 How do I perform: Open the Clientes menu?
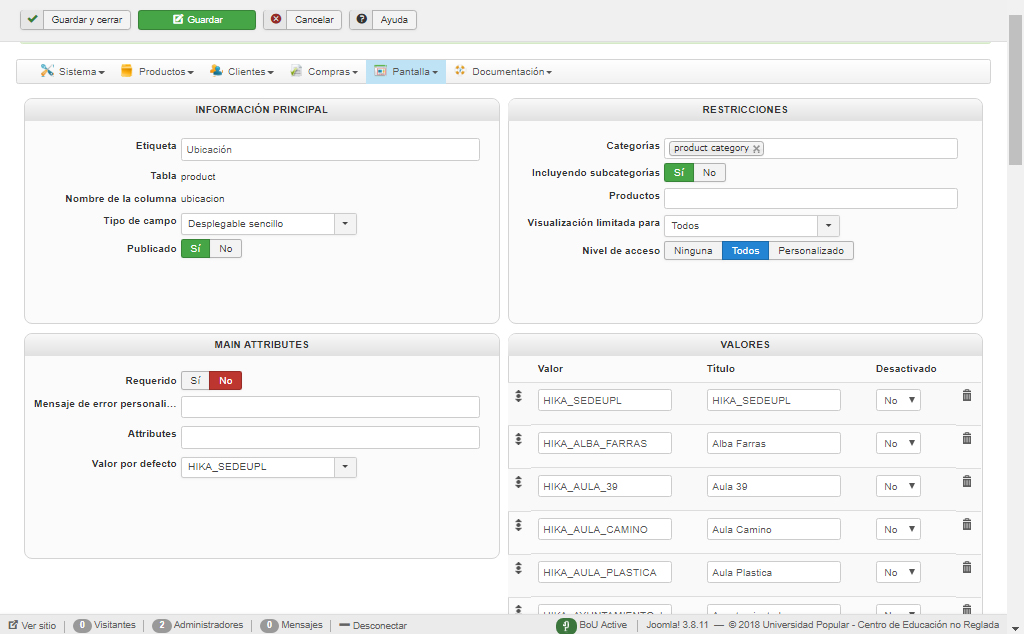tap(242, 71)
